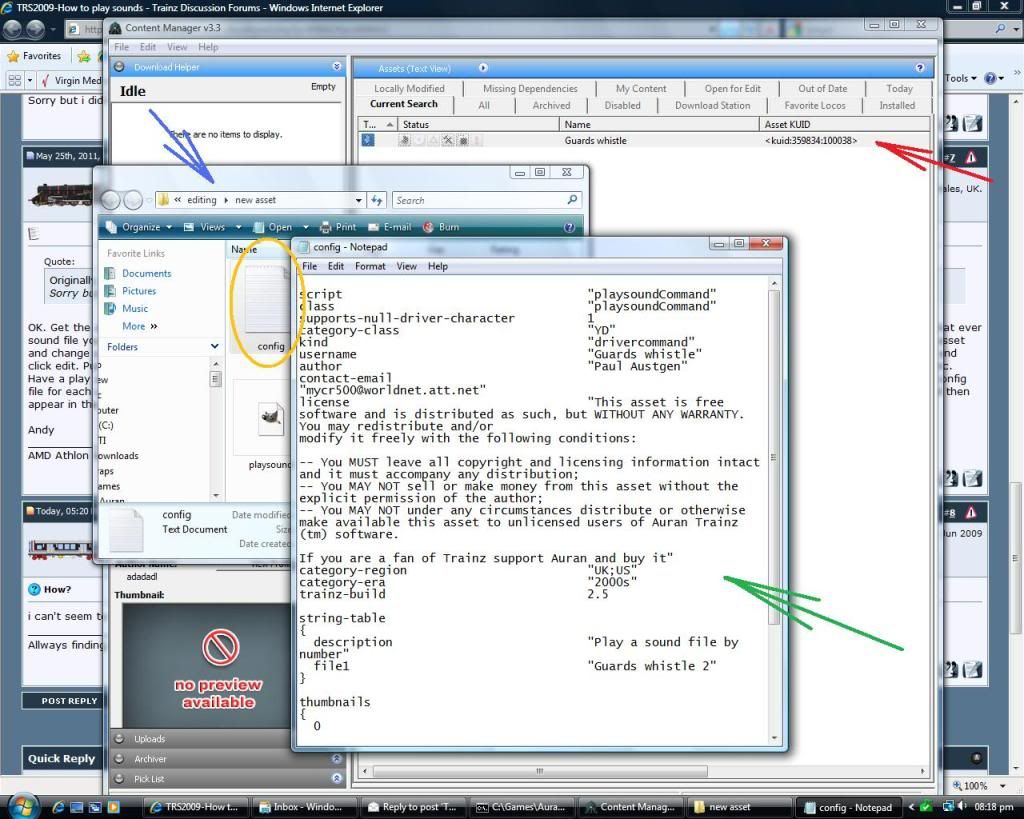Click Burn in Explorer toolbar
Image resolution: width=1024 pixels, height=819 pixels.
[441, 227]
